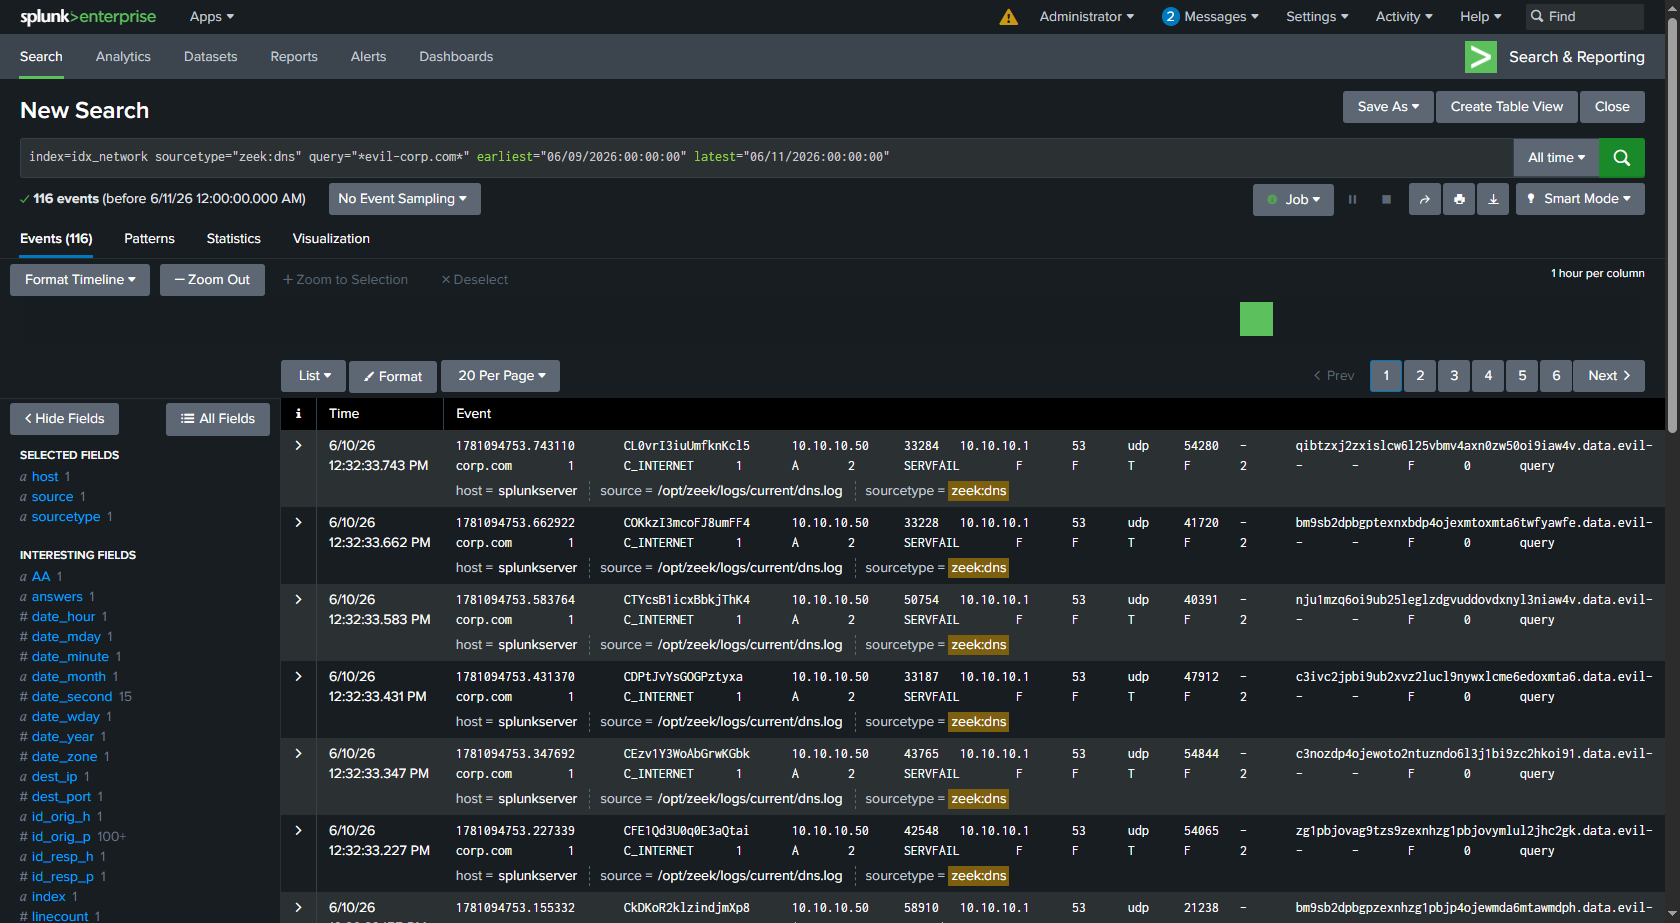This screenshot has width=1680, height=923.
Task: Open the Alerts tab
Action: 368,57
